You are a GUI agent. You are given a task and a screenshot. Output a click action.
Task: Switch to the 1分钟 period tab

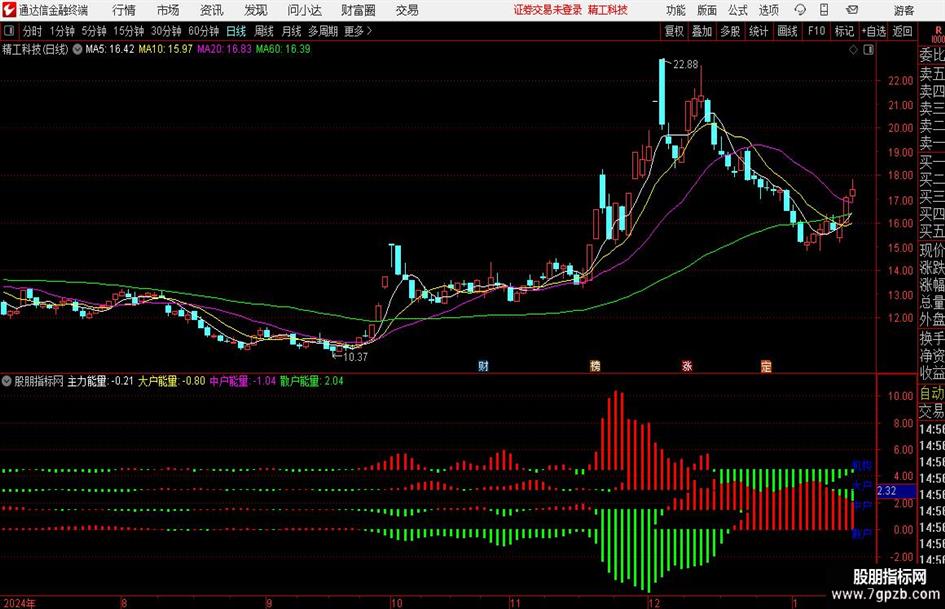[62, 31]
